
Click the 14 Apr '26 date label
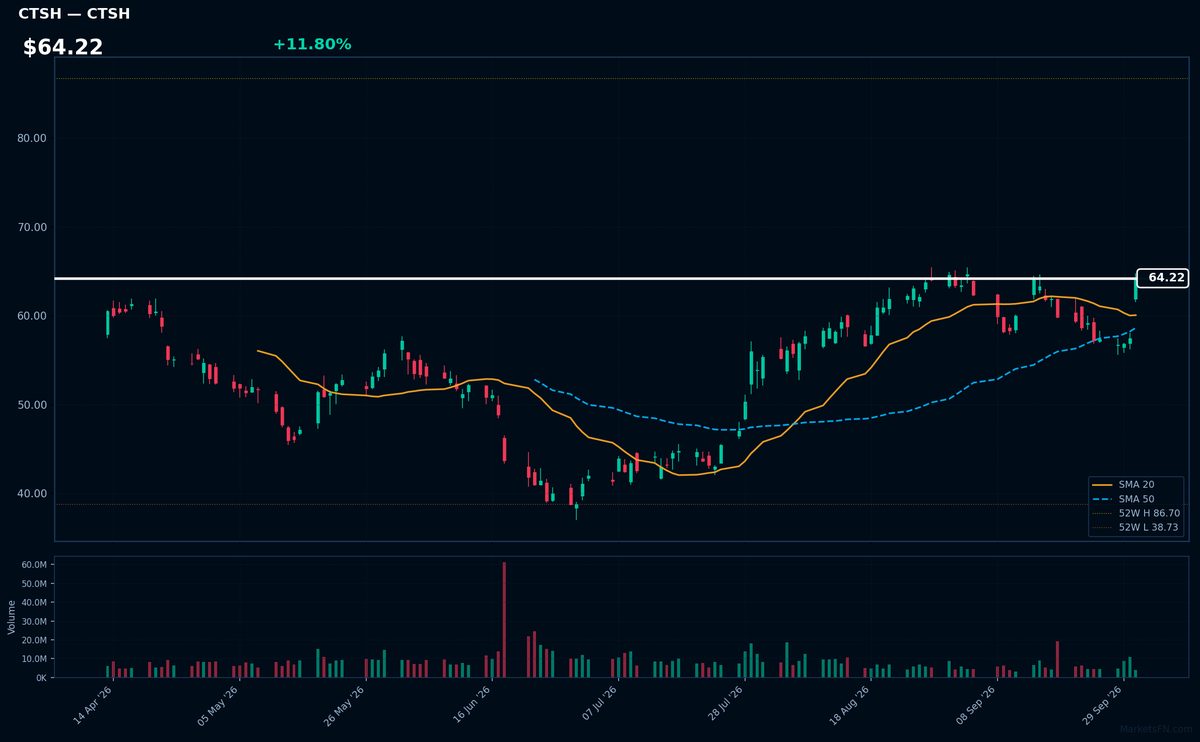(92, 705)
